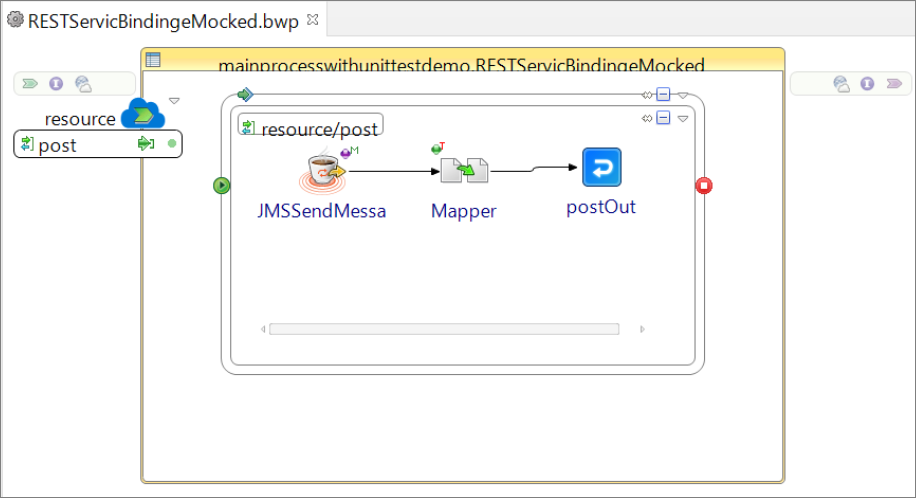
Task: Select the postOut reply activity icon
Action: point(602,167)
